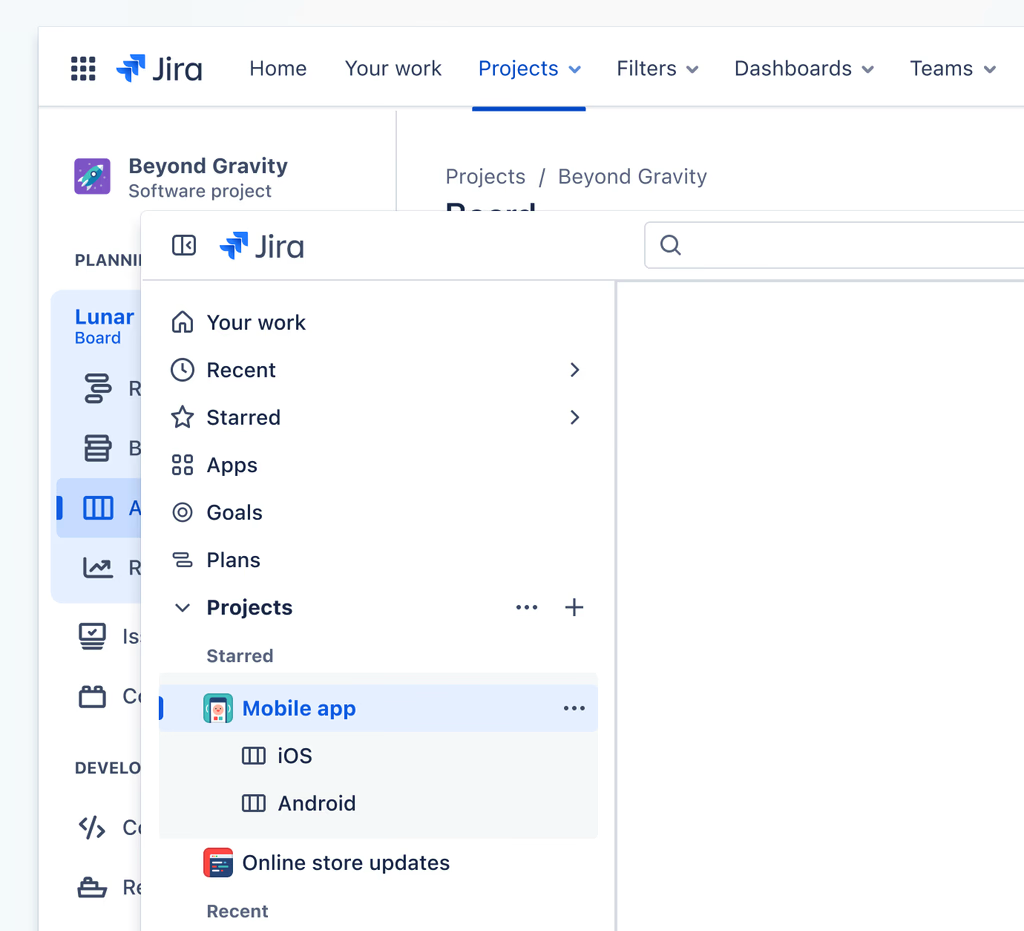Click the Mobile app project avatar
1024x931 pixels.
point(218,708)
